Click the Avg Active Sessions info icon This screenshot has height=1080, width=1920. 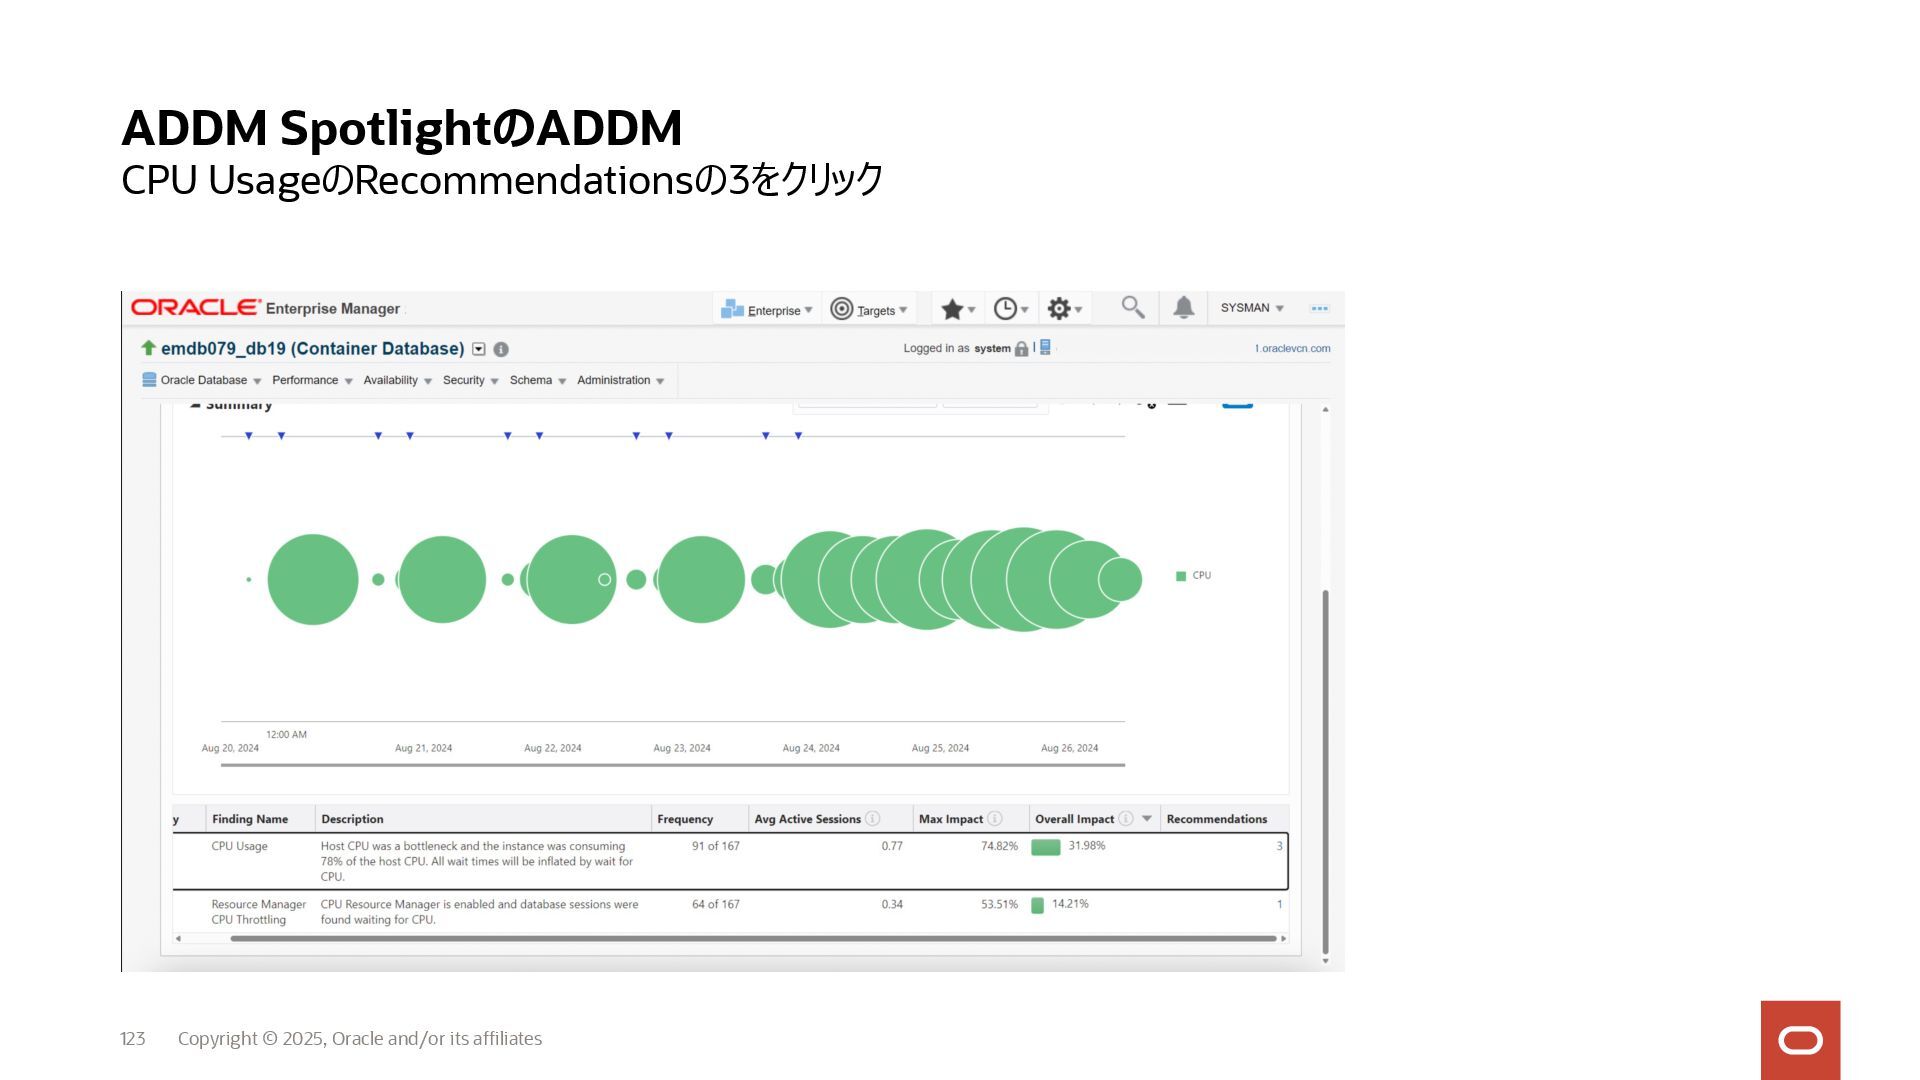point(873,819)
